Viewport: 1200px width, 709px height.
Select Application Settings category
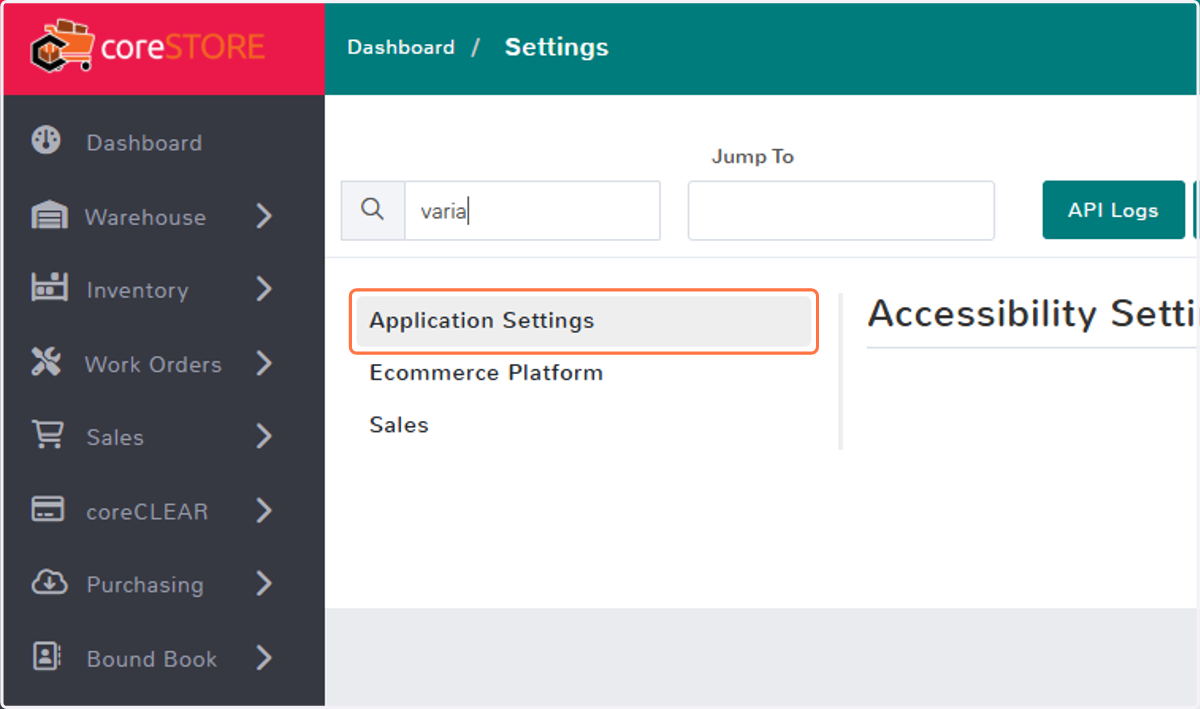tap(584, 321)
